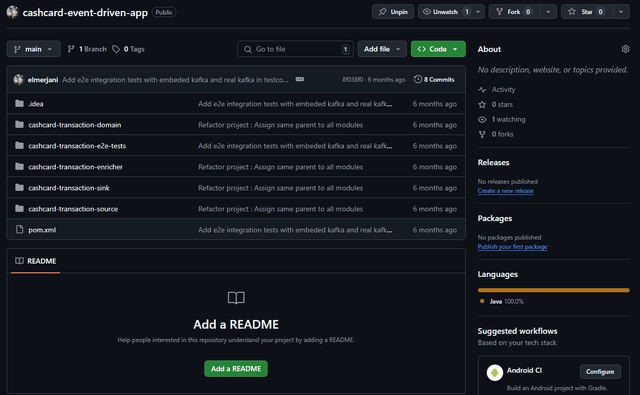Open the pom.xml file

42,230
